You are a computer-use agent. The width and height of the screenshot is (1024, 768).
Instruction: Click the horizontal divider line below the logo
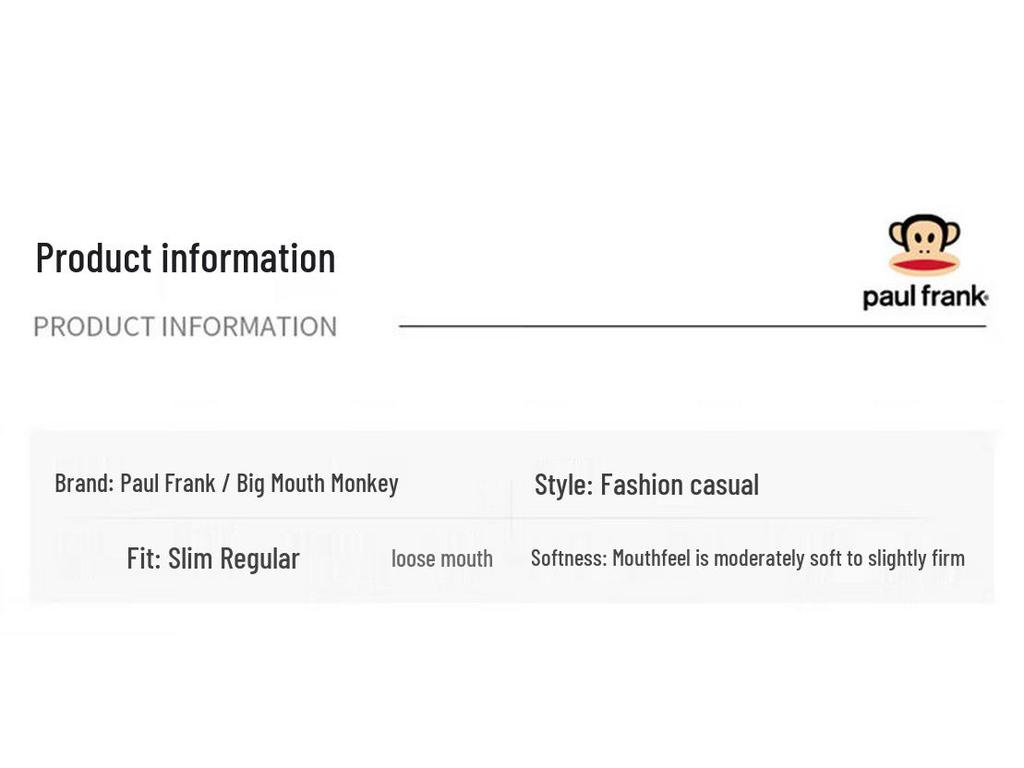pyautogui.click(x=690, y=326)
